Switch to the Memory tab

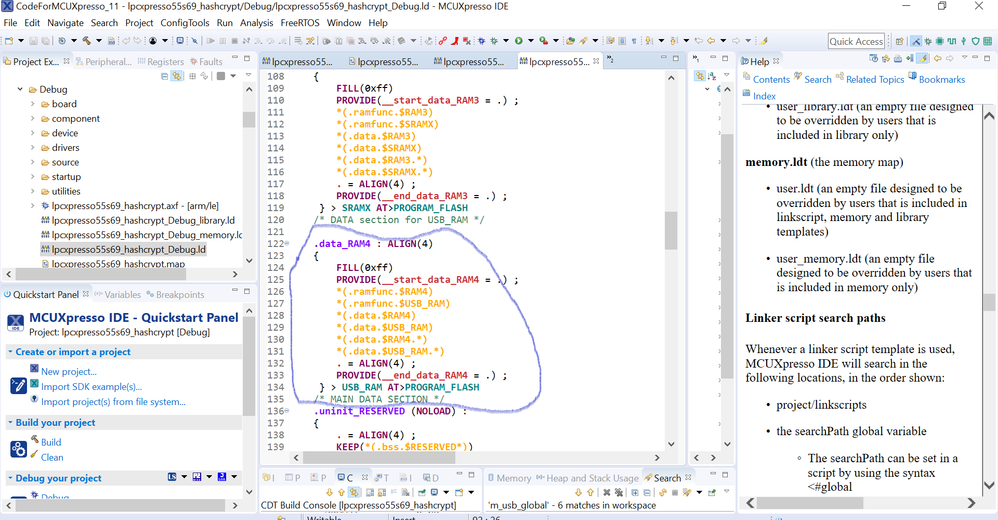click(509, 478)
